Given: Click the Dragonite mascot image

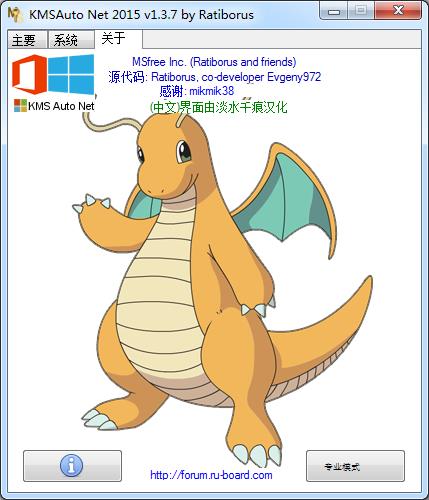Looking at the screenshot, I should click(221, 287).
